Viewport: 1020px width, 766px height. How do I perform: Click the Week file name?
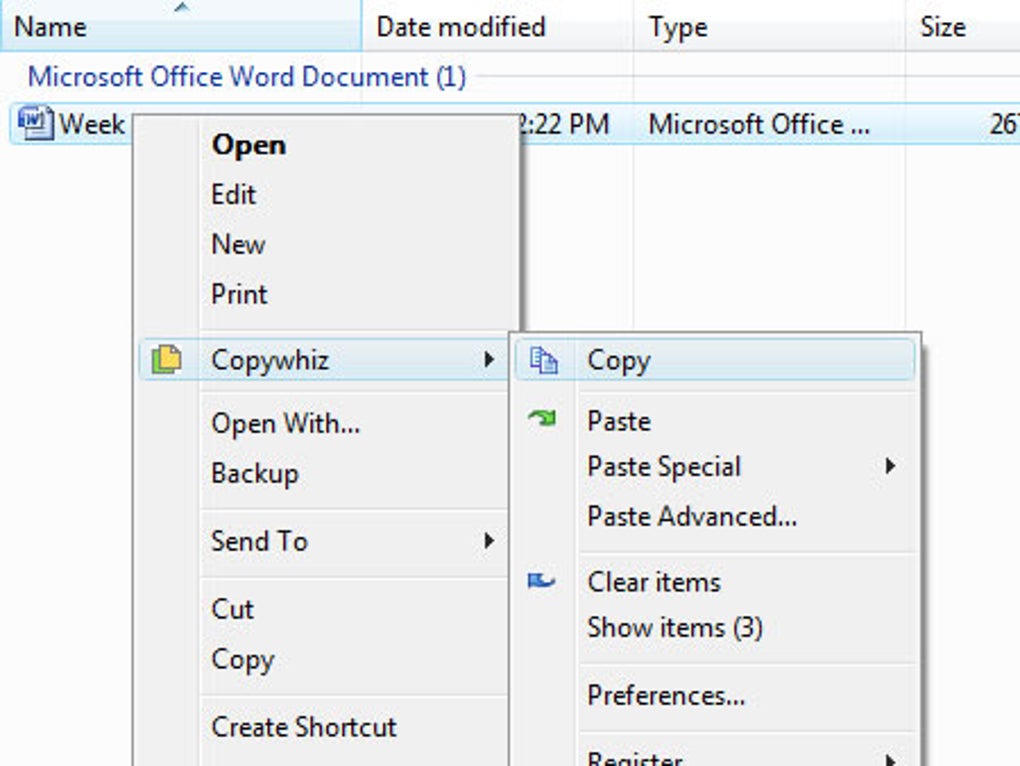point(92,124)
